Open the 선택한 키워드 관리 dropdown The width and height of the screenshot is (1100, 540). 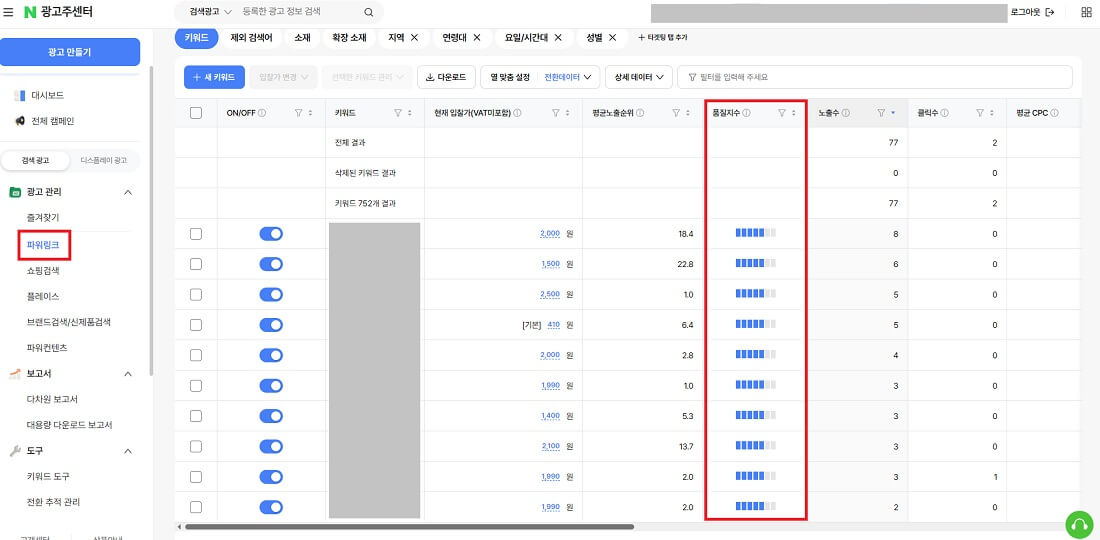[x=367, y=77]
